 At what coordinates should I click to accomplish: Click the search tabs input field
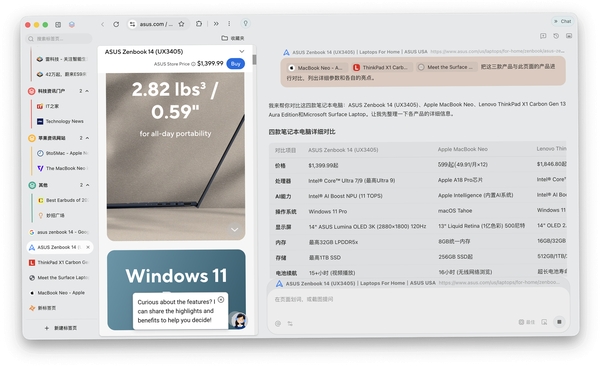point(59,39)
